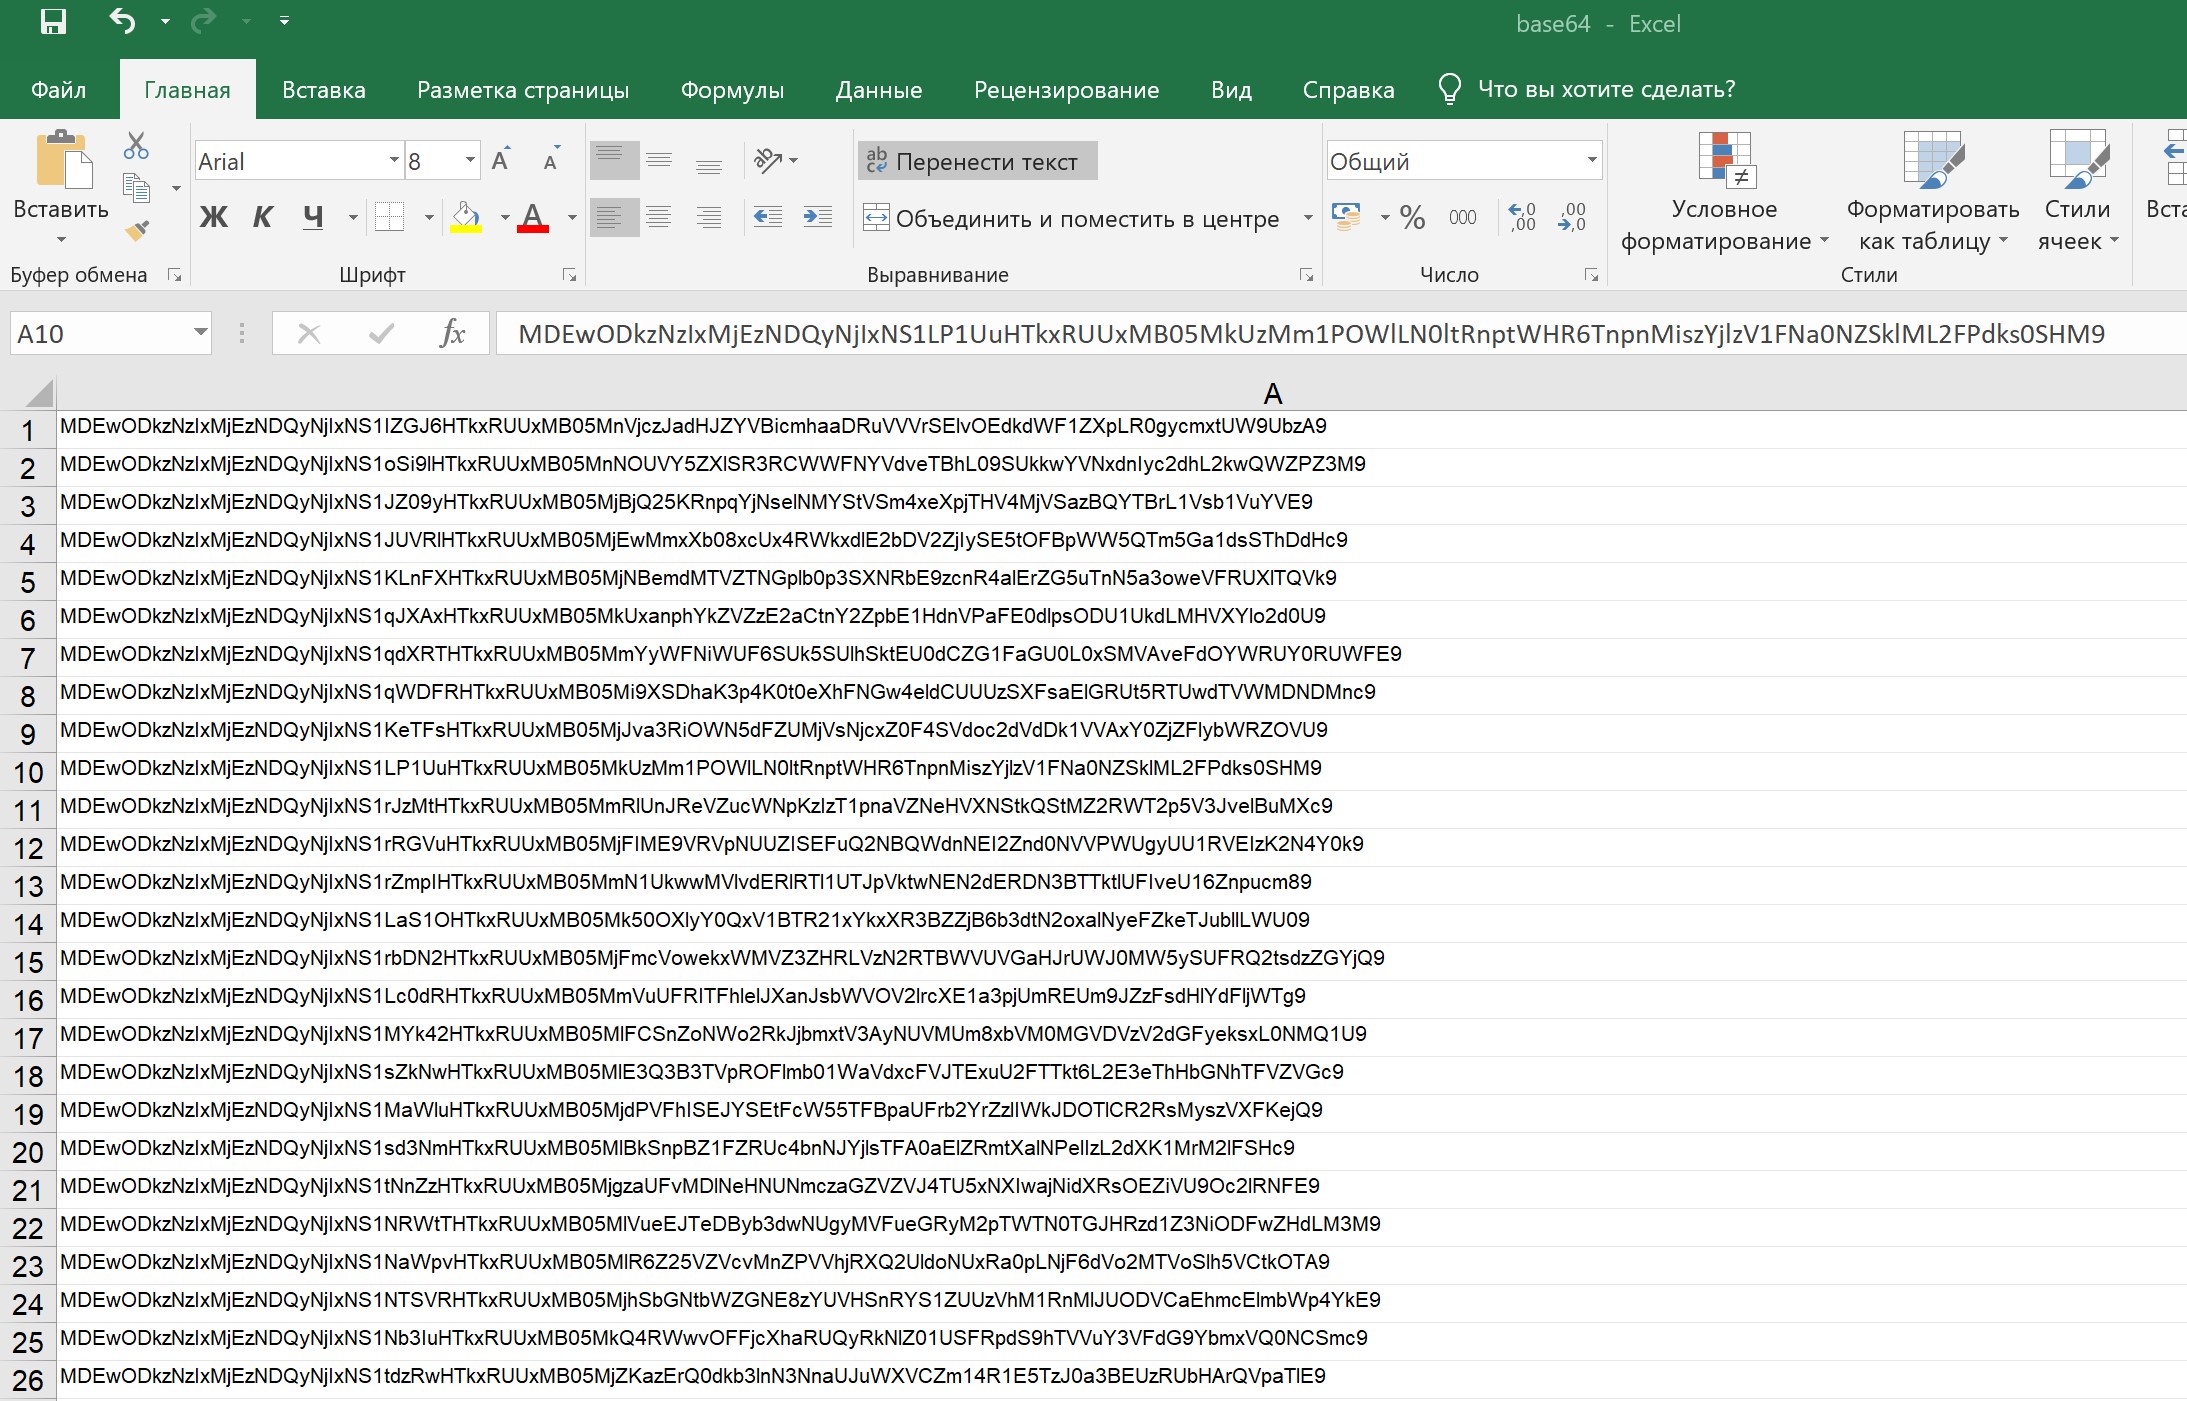This screenshot has width=2187, height=1401.
Task: Apply yellow fill color to cell
Action: tap(466, 217)
